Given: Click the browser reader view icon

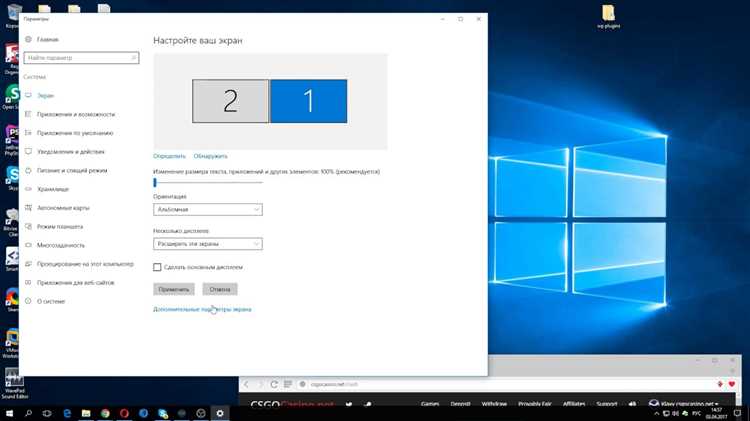Looking at the screenshot, I should click(x=288, y=384).
